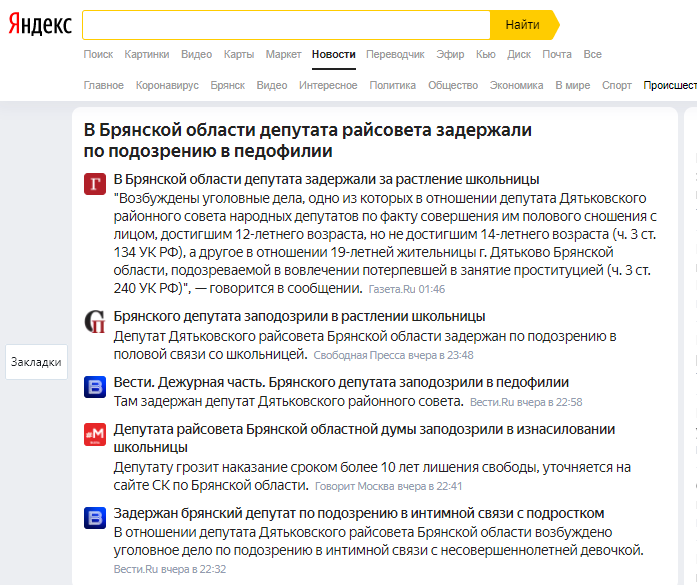
Task: Open headline 'задержали за растление школьницы'
Action: coord(326,179)
